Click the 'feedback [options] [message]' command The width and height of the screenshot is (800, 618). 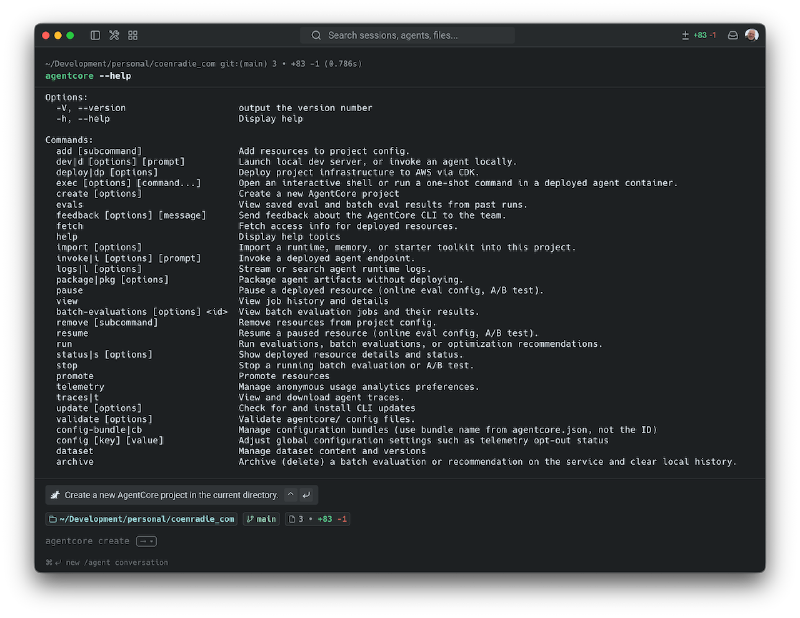pyautogui.click(x=131, y=215)
